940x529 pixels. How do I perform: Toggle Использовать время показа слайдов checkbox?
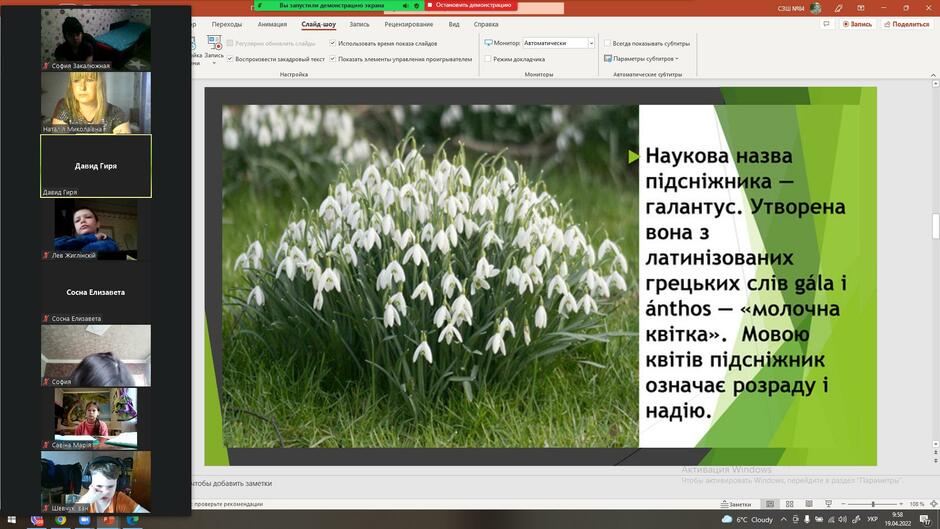[333, 43]
